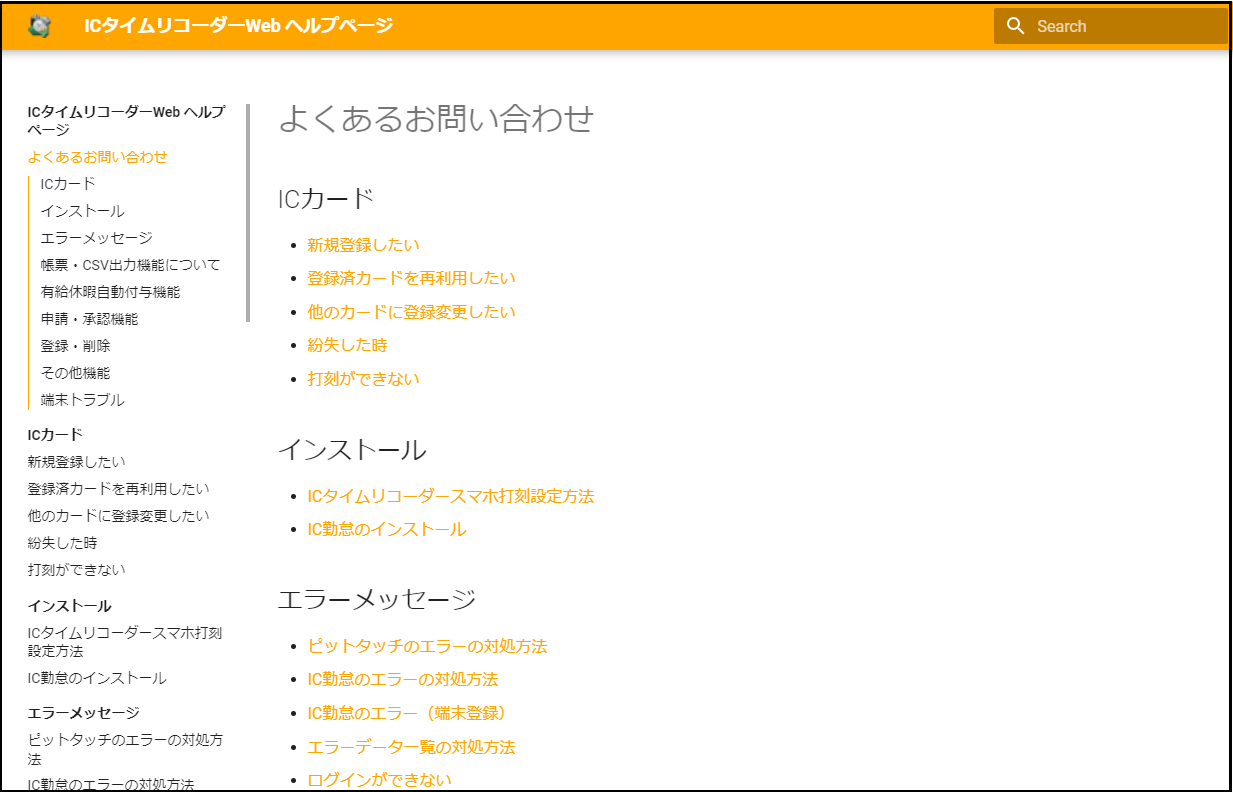This screenshot has height=792, width=1233.
Task: Jump to インストール in sidebar contents list
Action: pos(83,211)
